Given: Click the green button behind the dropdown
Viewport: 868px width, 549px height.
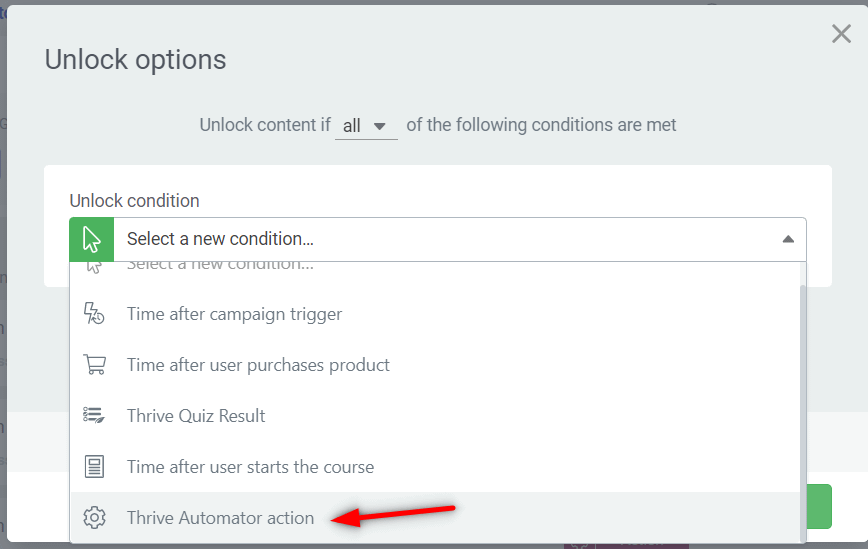Looking at the screenshot, I should coord(820,506).
